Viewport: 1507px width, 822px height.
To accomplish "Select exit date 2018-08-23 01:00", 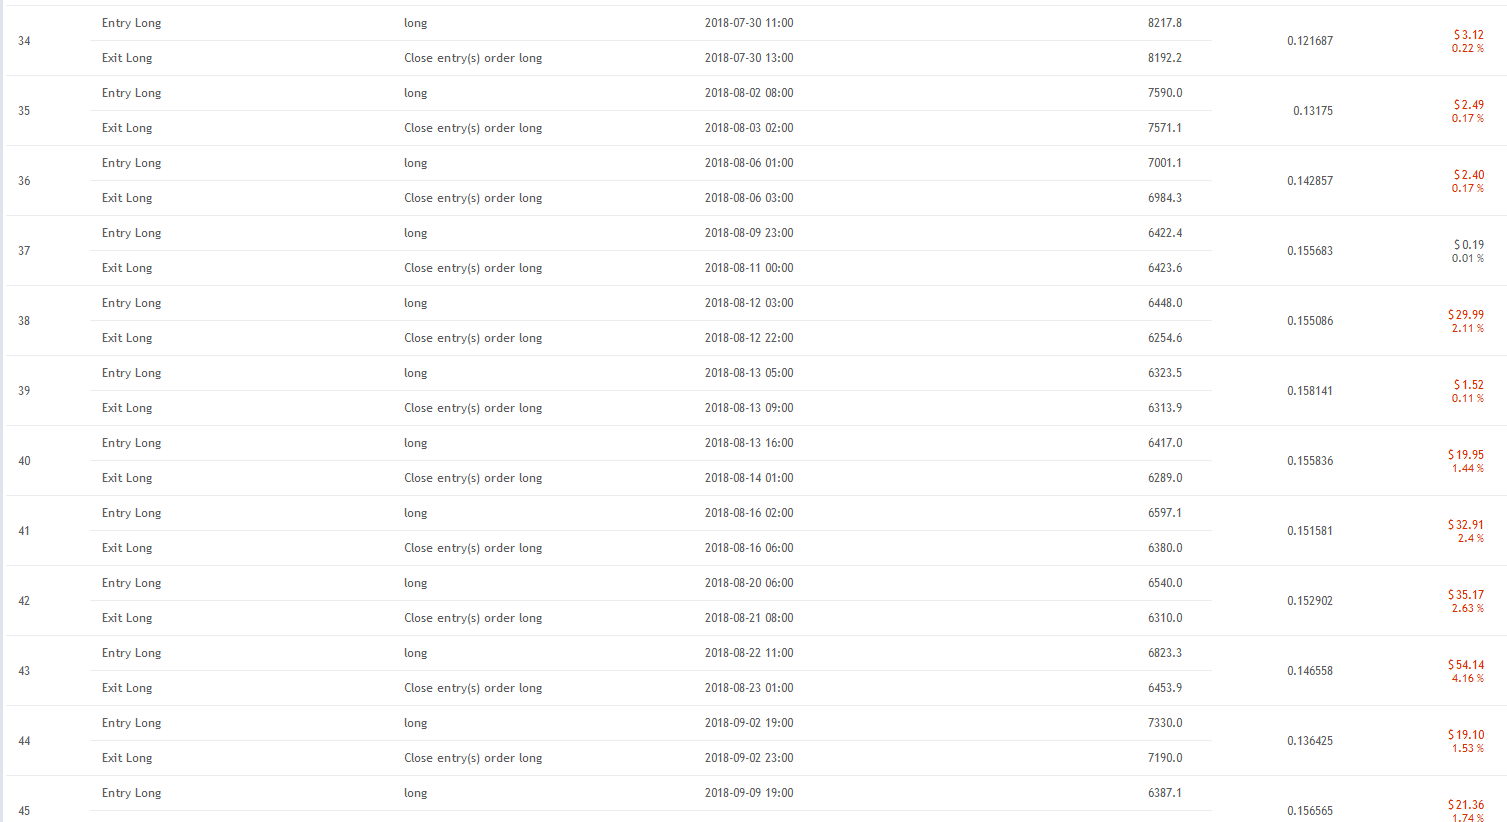I will pos(748,688).
